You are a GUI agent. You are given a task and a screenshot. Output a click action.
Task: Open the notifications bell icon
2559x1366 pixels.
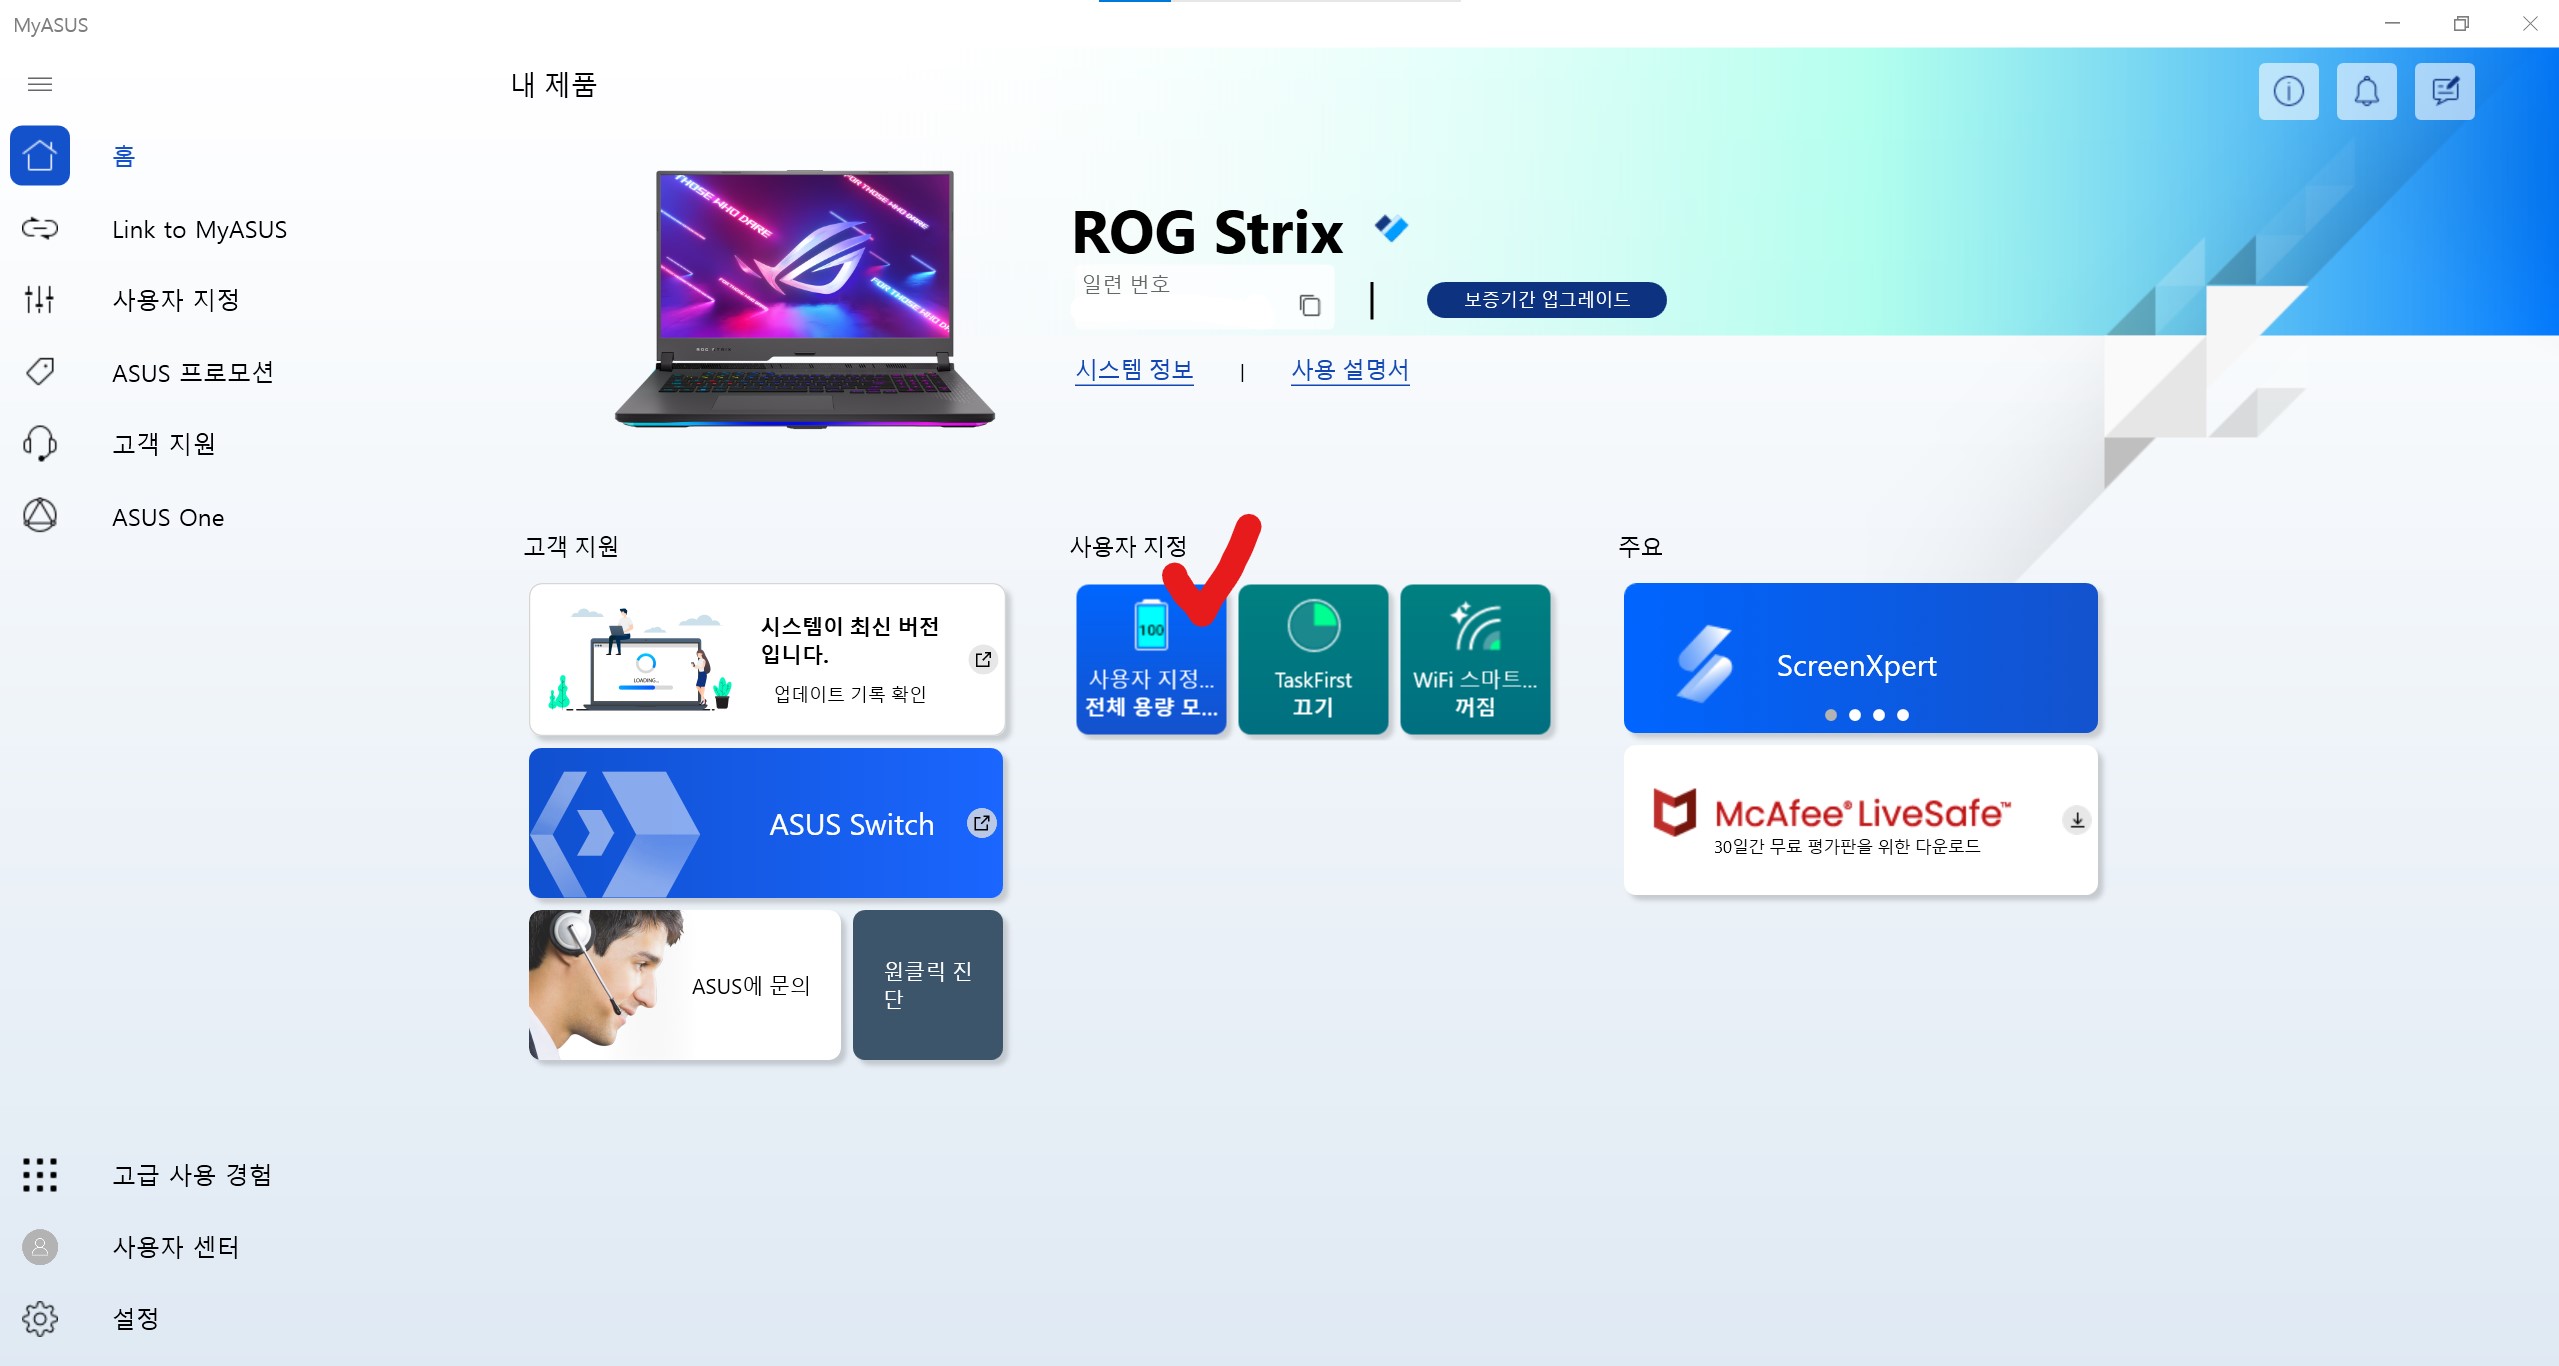pyautogui.click(x=2366, y=92)
